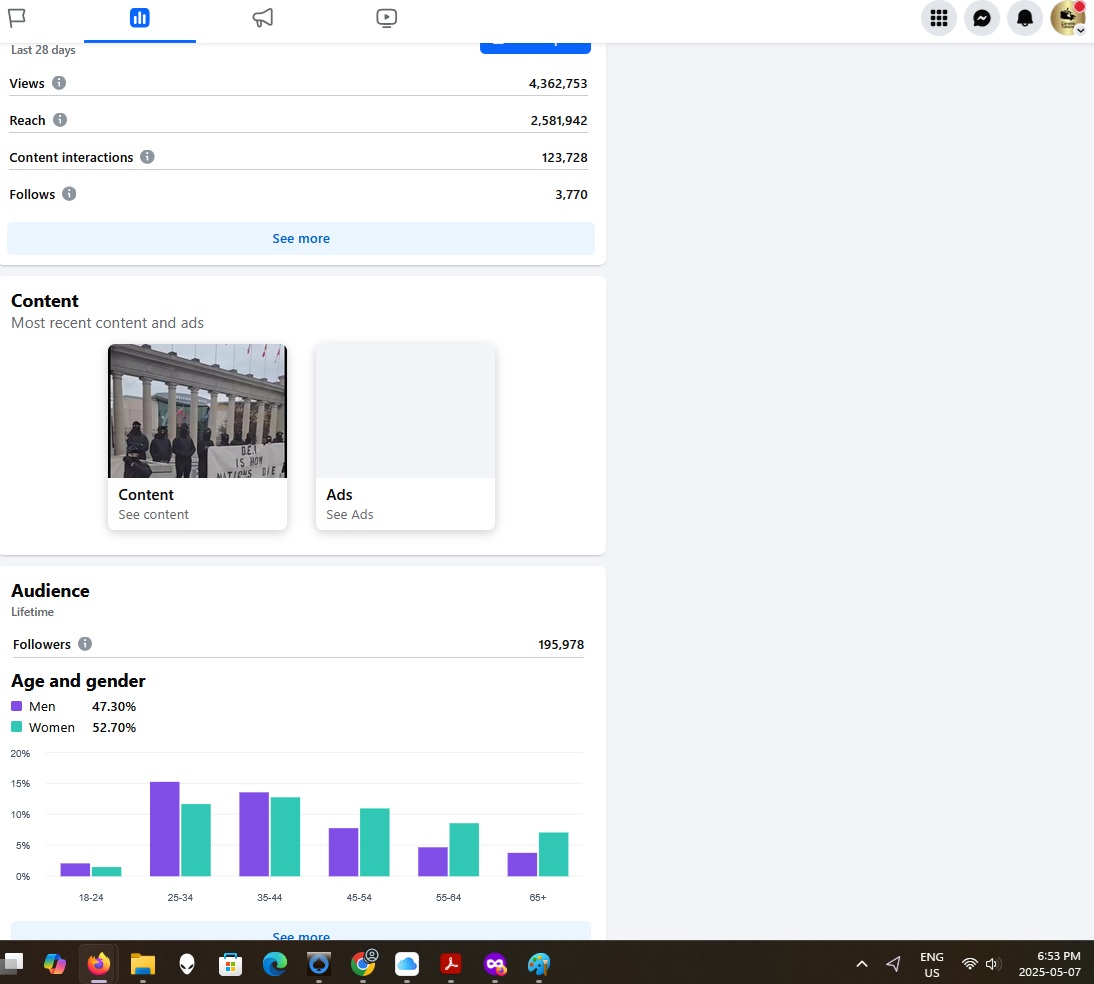
Task: Open the Wi-Fi network tray icon
Action: click(969, 964)
